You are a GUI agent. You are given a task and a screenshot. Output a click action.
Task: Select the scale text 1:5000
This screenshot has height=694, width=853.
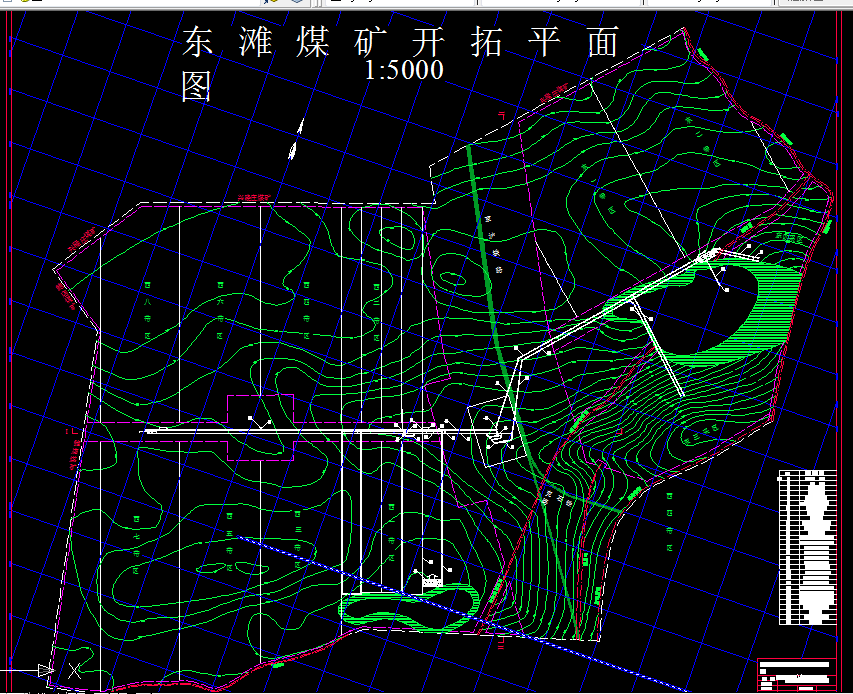[404, 70]
